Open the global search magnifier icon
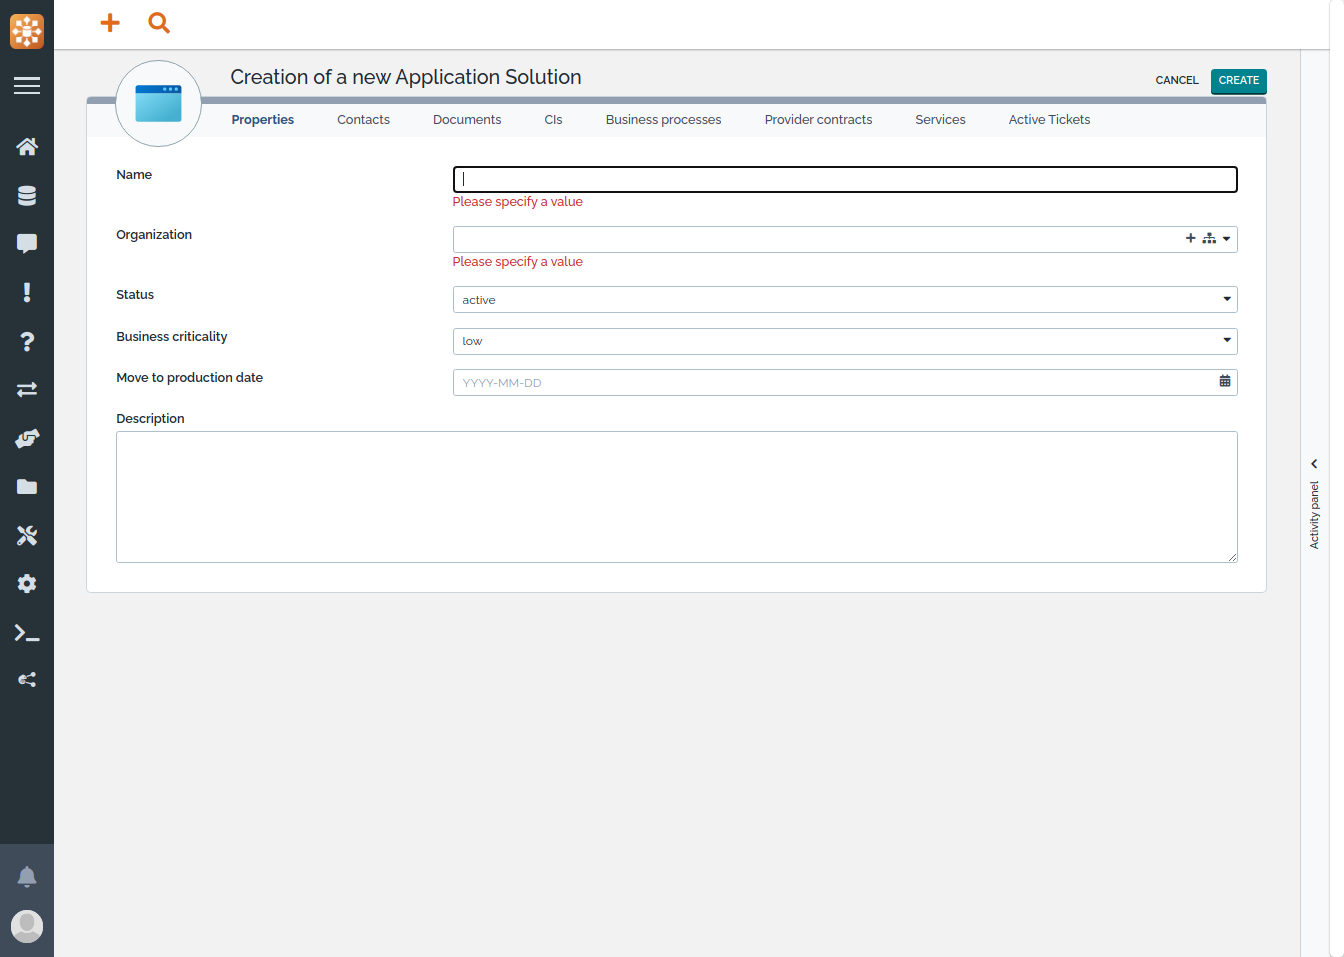Screen dimensions: 1344x957 159,23
